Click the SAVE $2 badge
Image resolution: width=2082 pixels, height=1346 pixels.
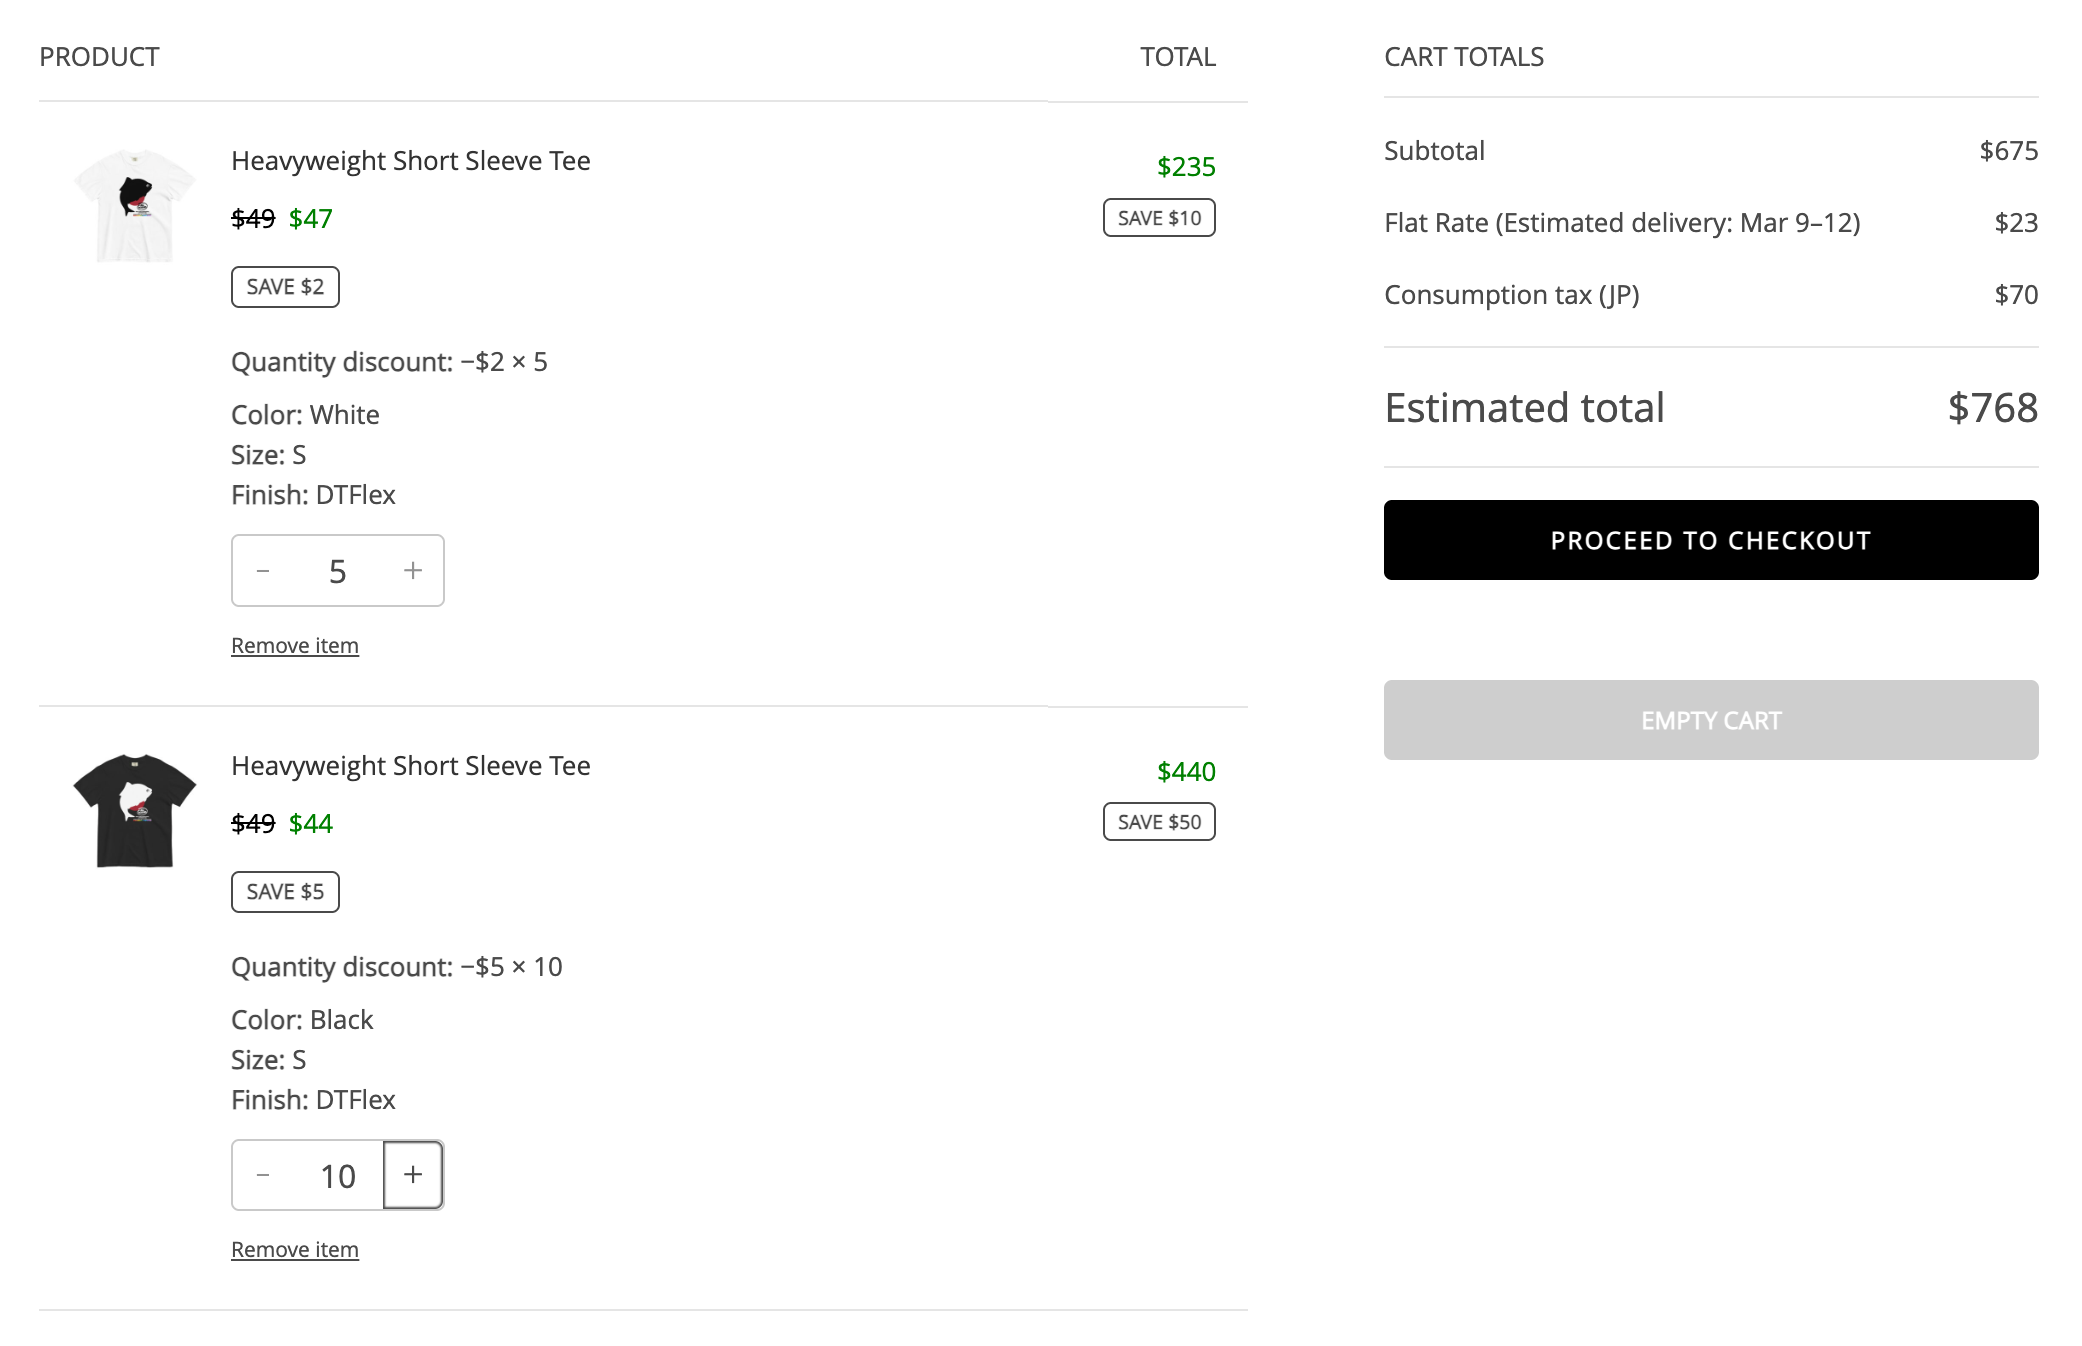(285, 287)
